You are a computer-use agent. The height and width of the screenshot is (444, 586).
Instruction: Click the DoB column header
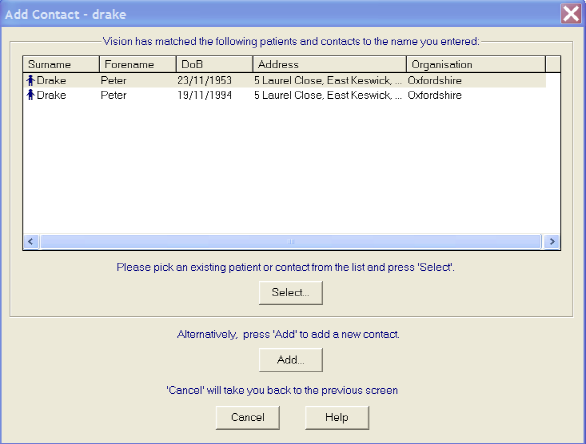click(214, 64)
